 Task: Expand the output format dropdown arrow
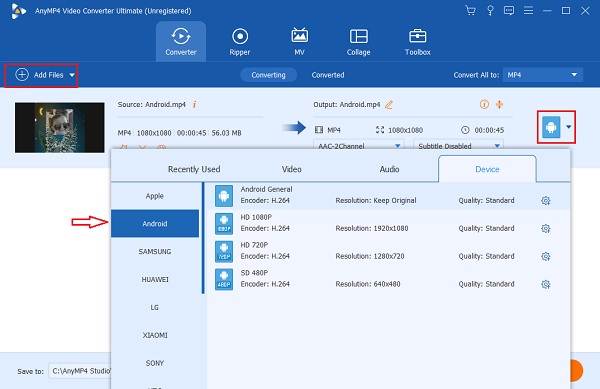click(x=569, y=127)
